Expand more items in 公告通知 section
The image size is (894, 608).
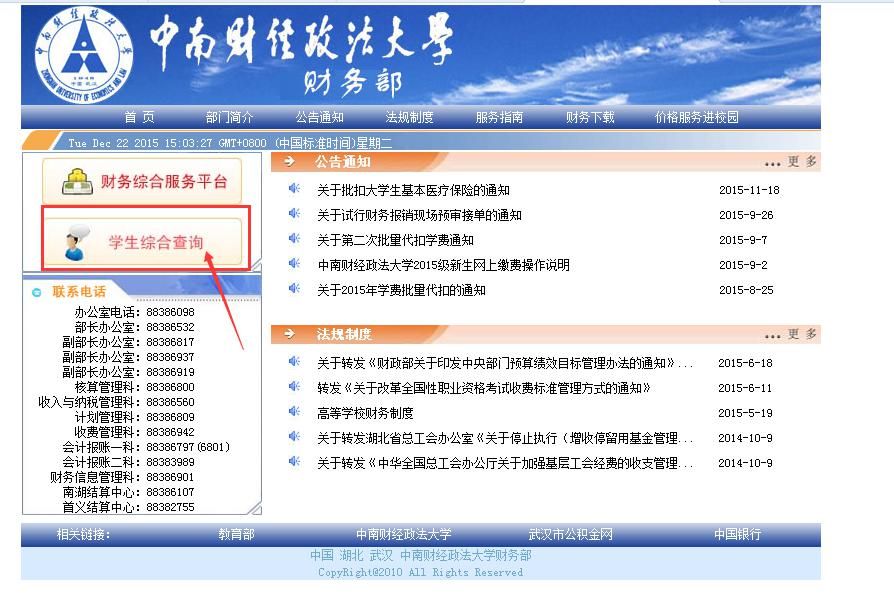pyautogui.click(x=791, y=162)
